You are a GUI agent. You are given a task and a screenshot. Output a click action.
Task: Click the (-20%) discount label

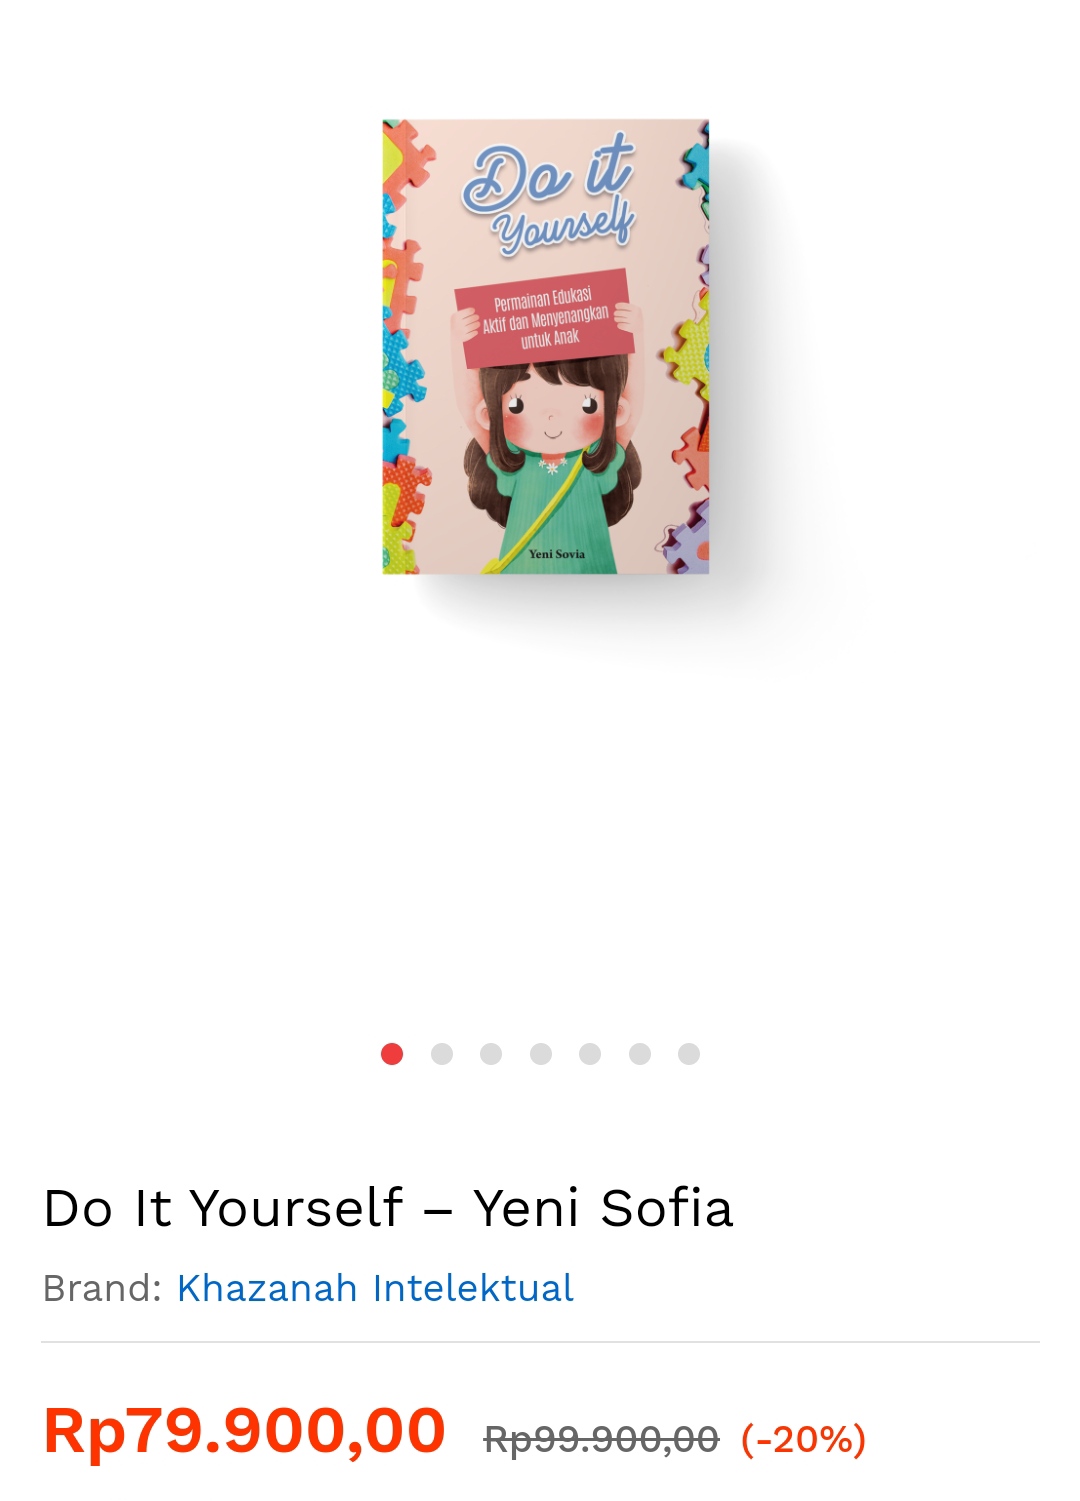pos(803,1439)
